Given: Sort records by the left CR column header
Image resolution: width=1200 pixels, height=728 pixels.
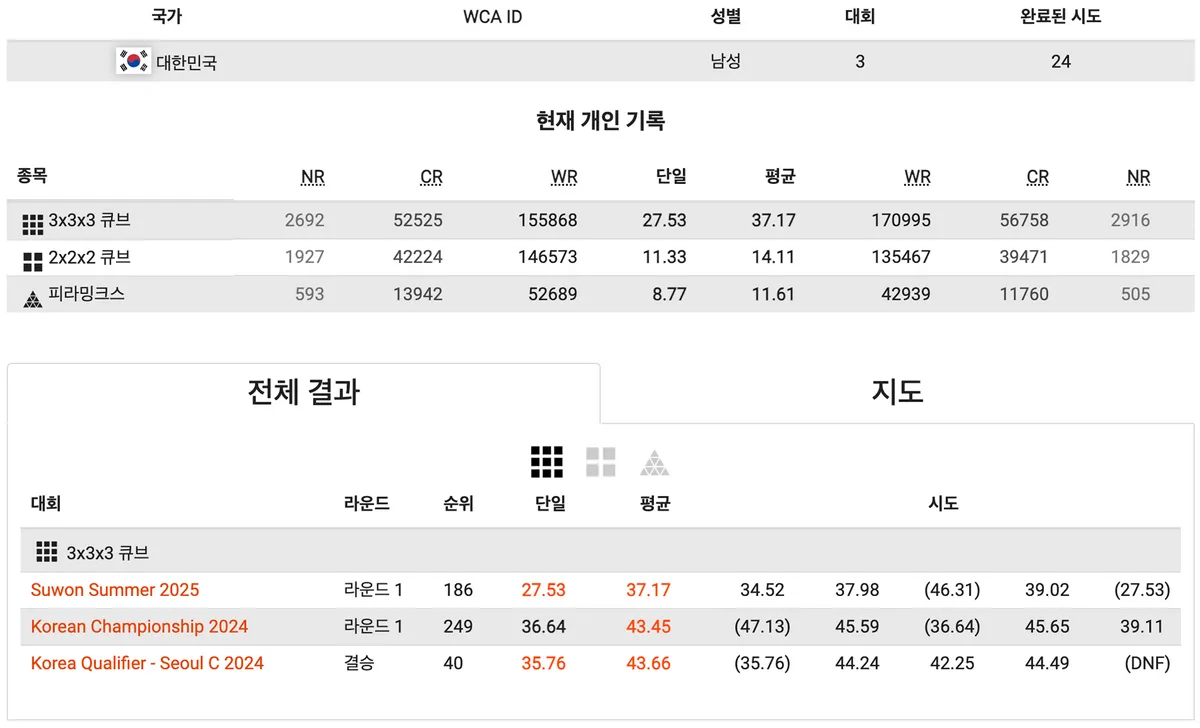Looking at the screenshot, I should click(431, 176).
